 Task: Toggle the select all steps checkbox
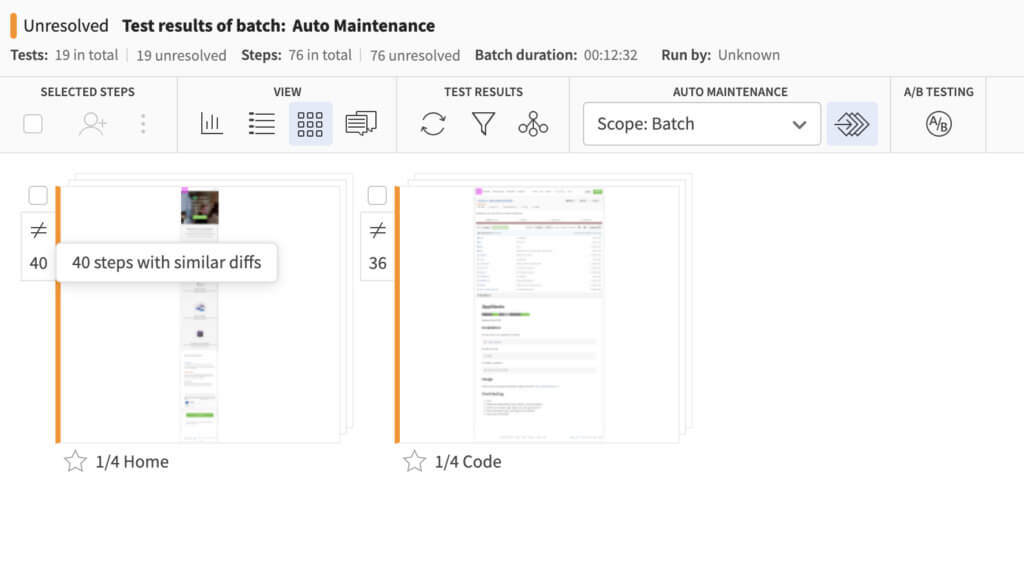pyautogui.click(x=33, y=124)
